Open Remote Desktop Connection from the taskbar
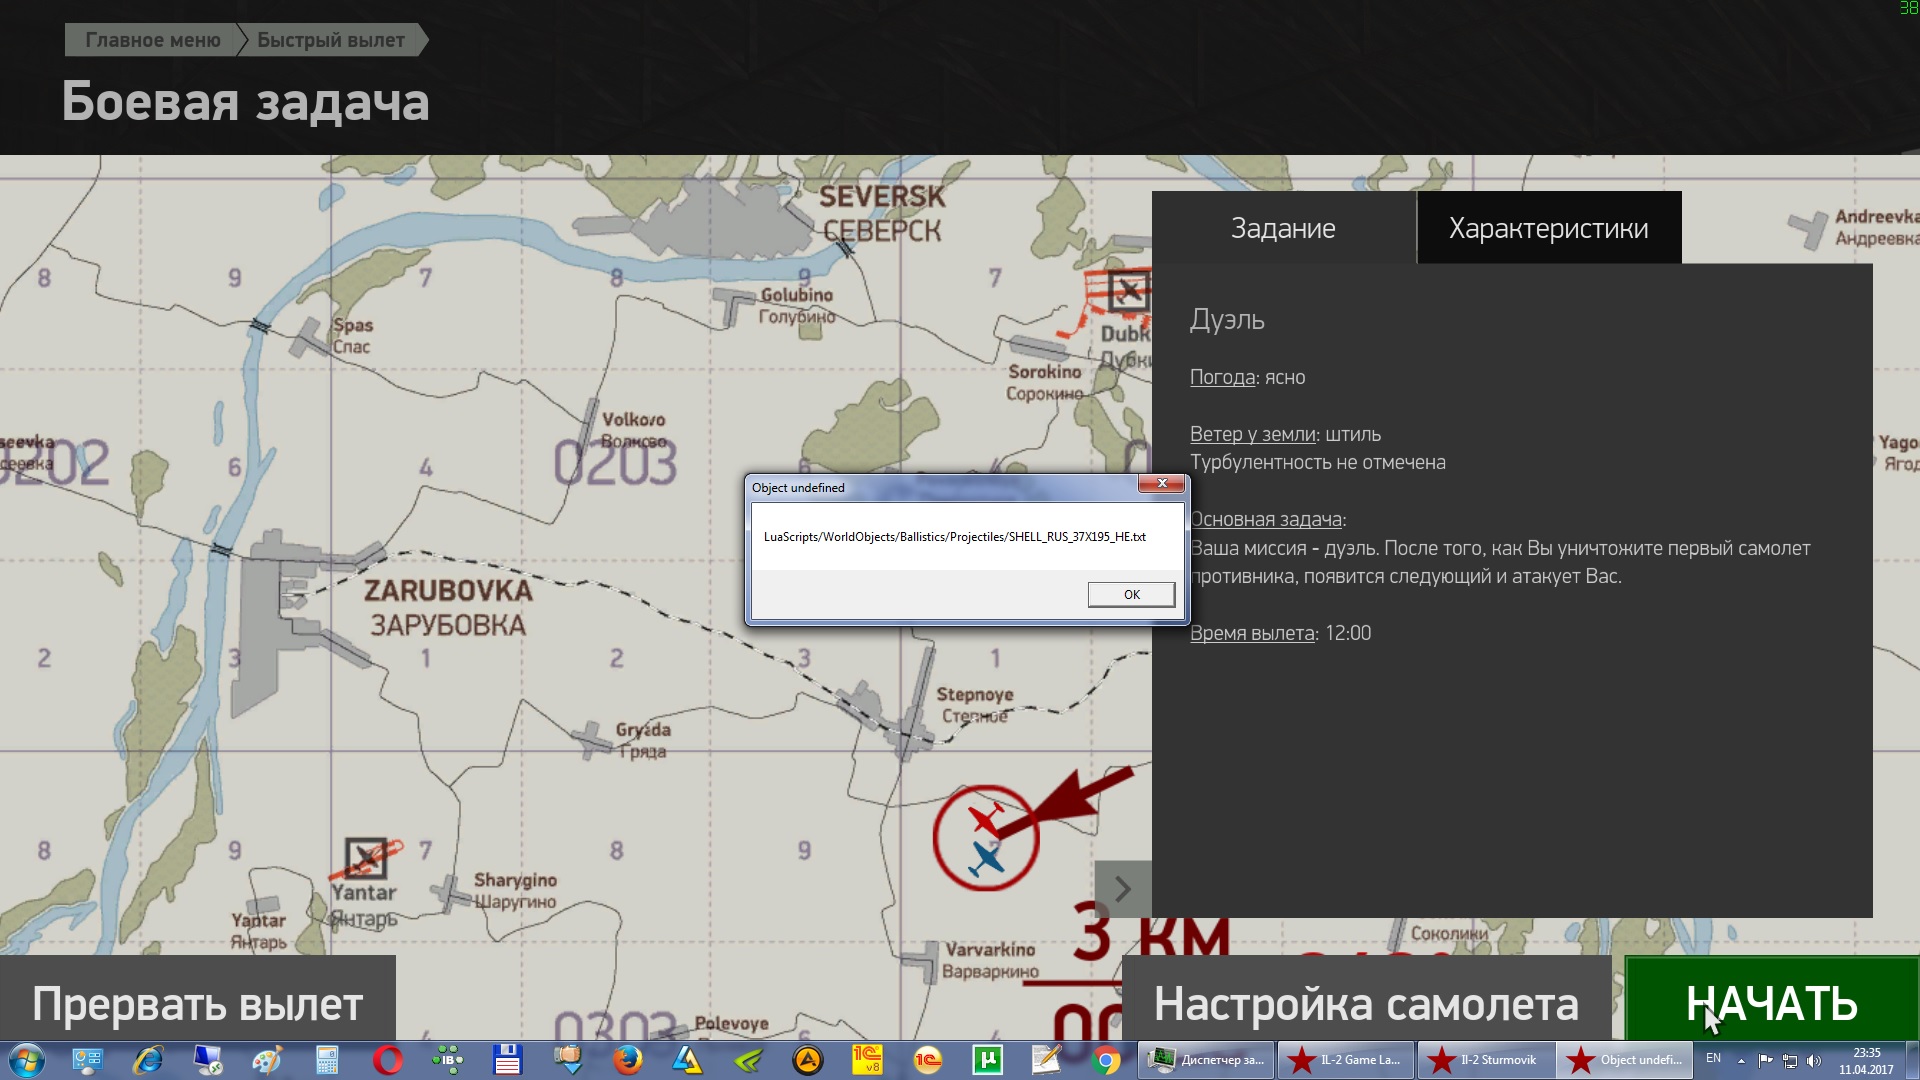The height and width of the screenshot is (1080, 1920). click(x=208, y=1060)
